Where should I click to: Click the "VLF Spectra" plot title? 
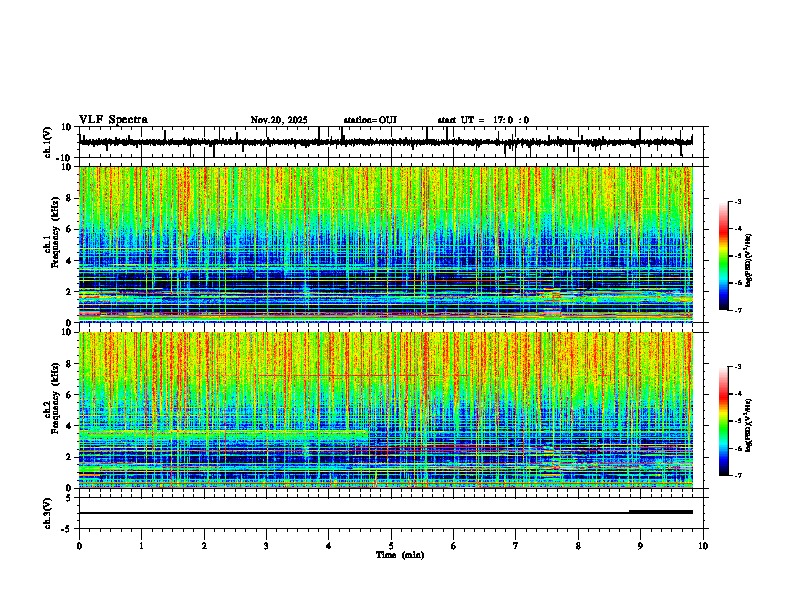(x=113, y=120)
